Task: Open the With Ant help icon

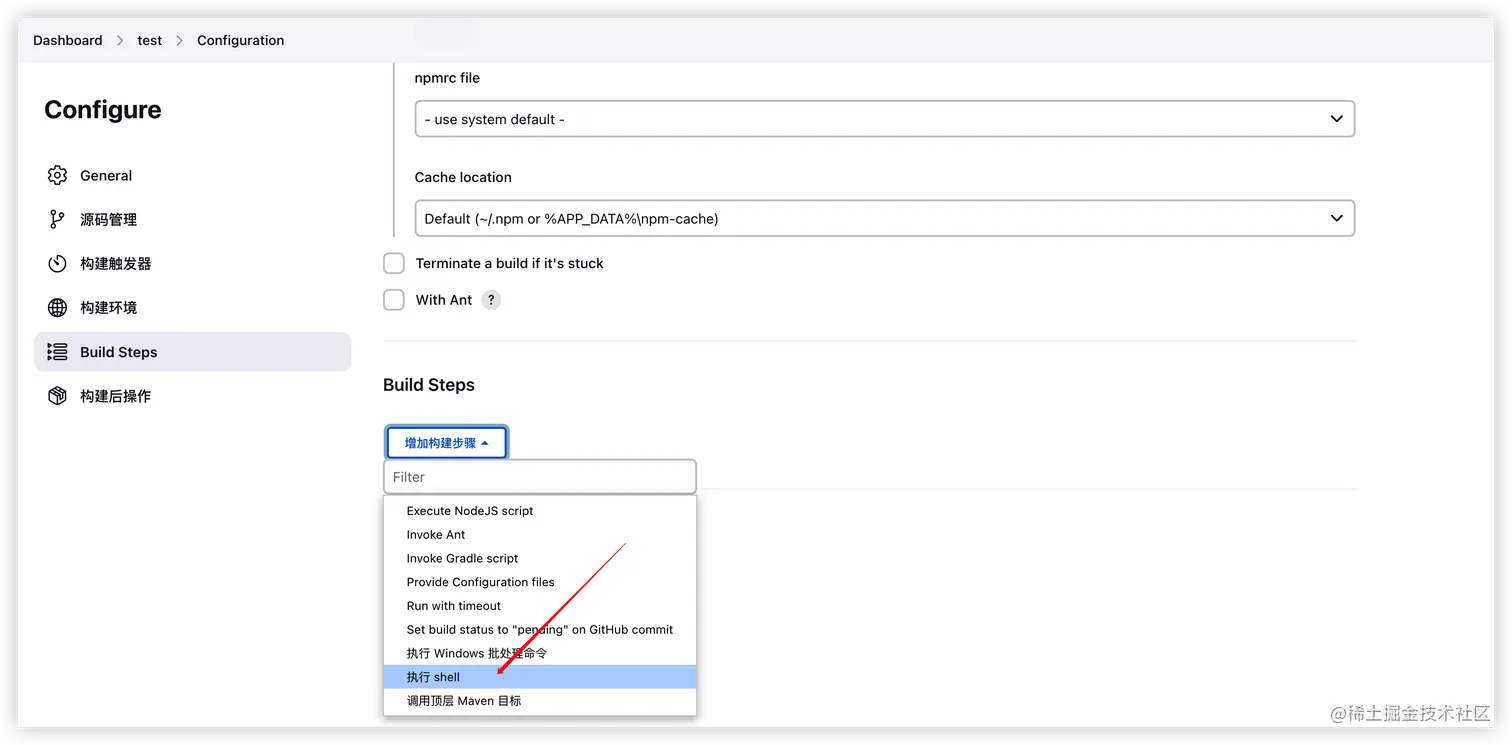Action: pyautogui.click(x=491, y=300)
